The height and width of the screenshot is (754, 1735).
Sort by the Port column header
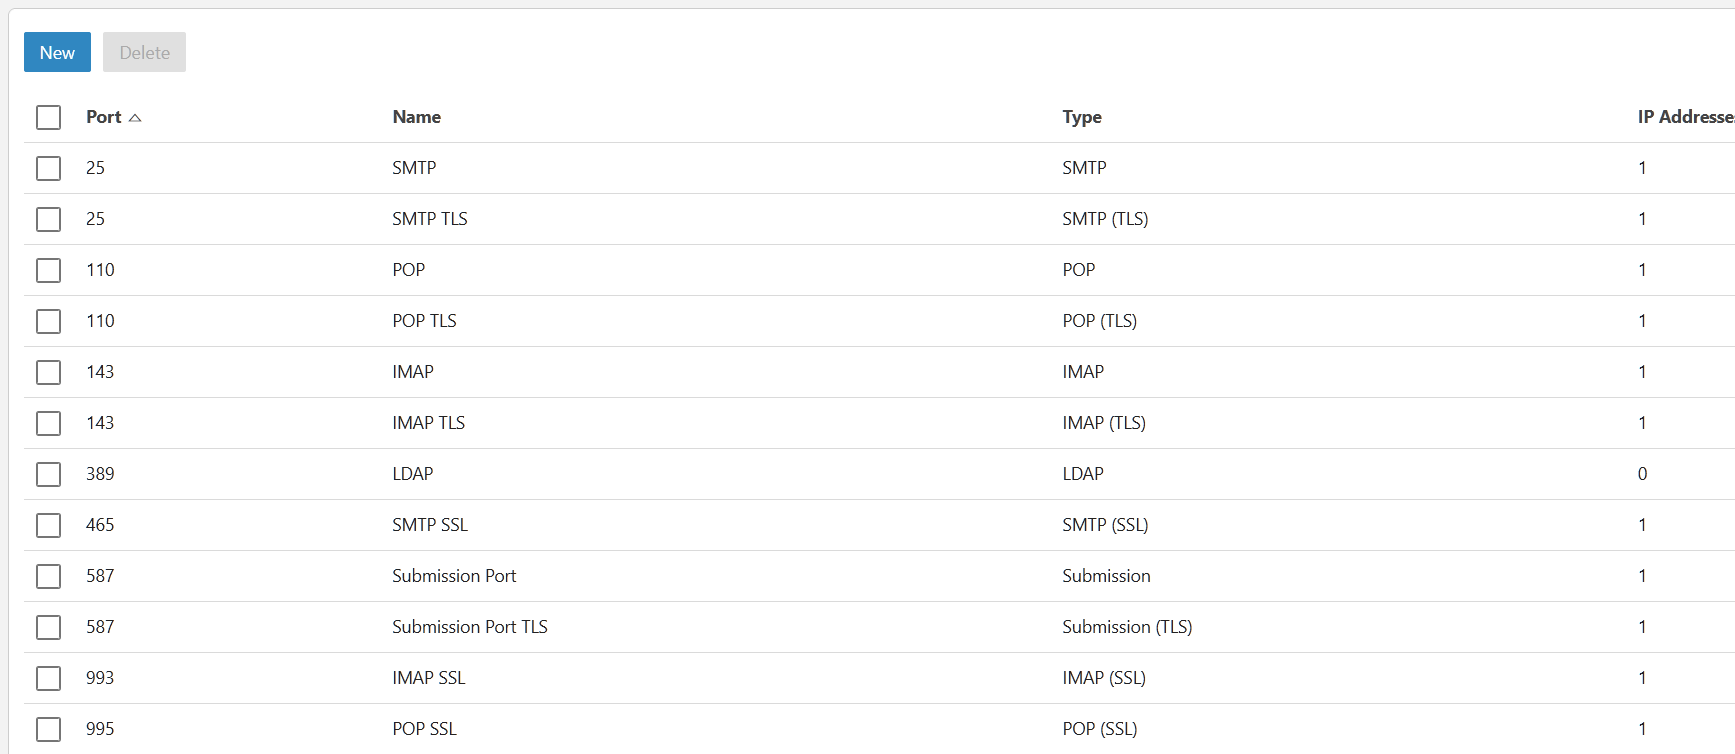point(103,117)
